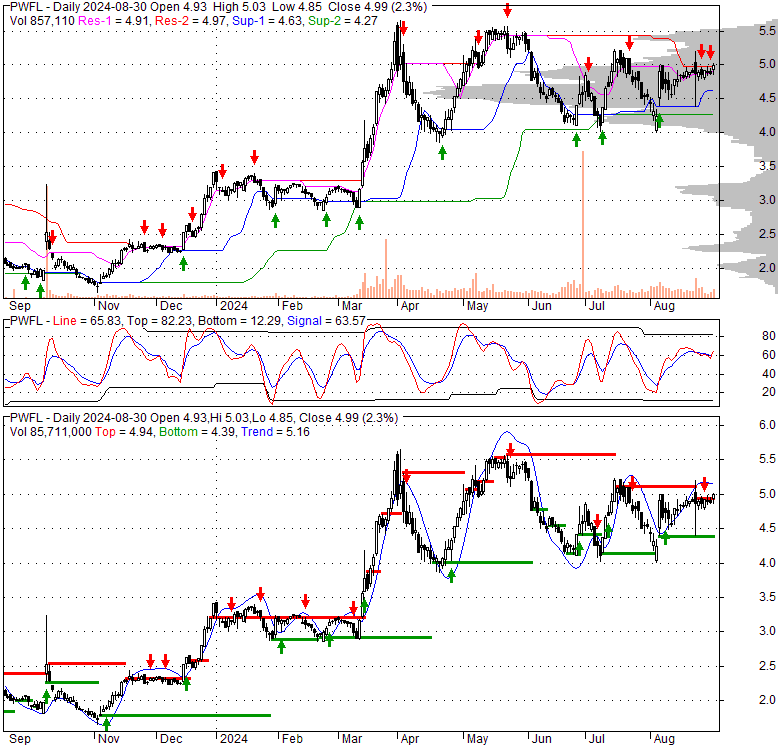Click the 5.5 price label on top chart axis
Image resolution: width=780 pixels, height=745 pixels.
click(767, 31)
